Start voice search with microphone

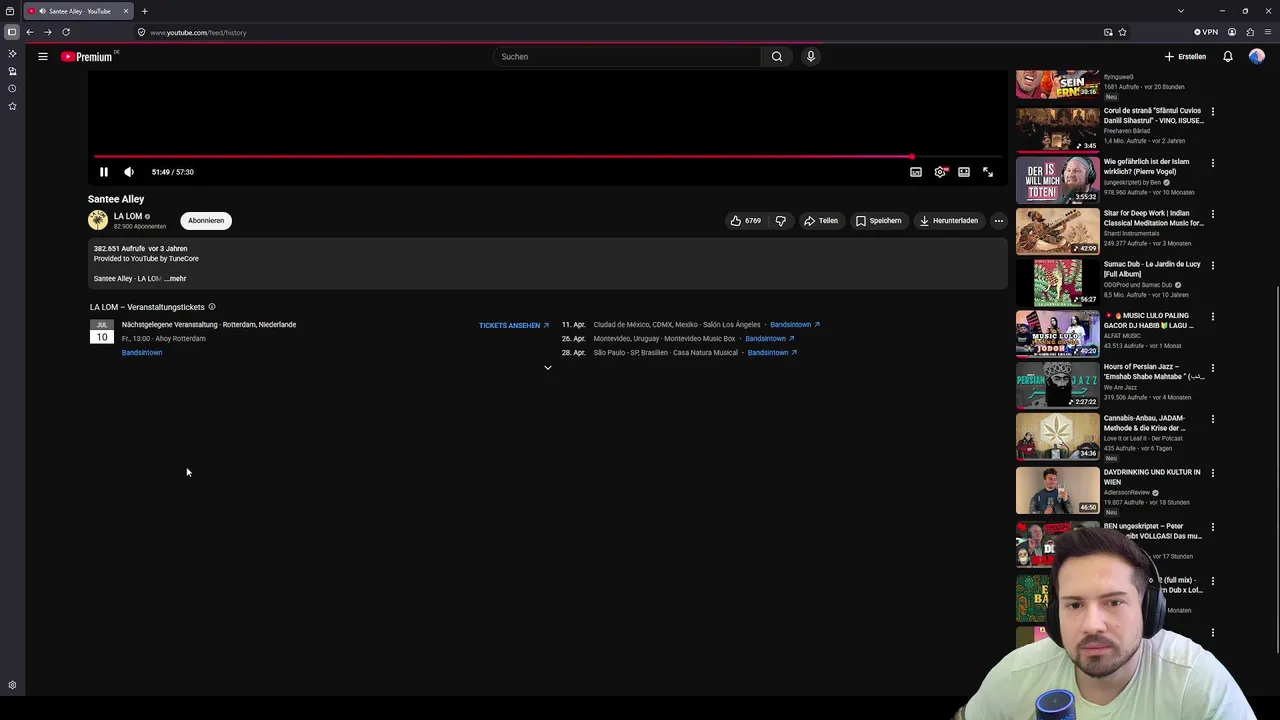[x=811, y=57]
